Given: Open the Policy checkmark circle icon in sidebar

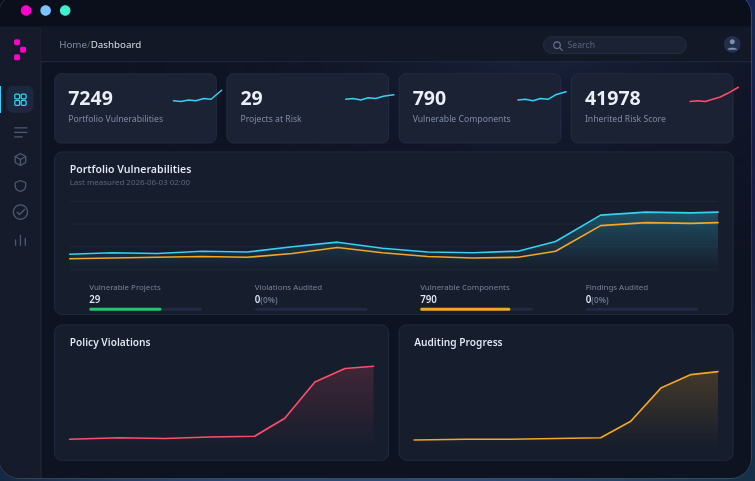Looking at the screenshot, I should coord(20,212).
